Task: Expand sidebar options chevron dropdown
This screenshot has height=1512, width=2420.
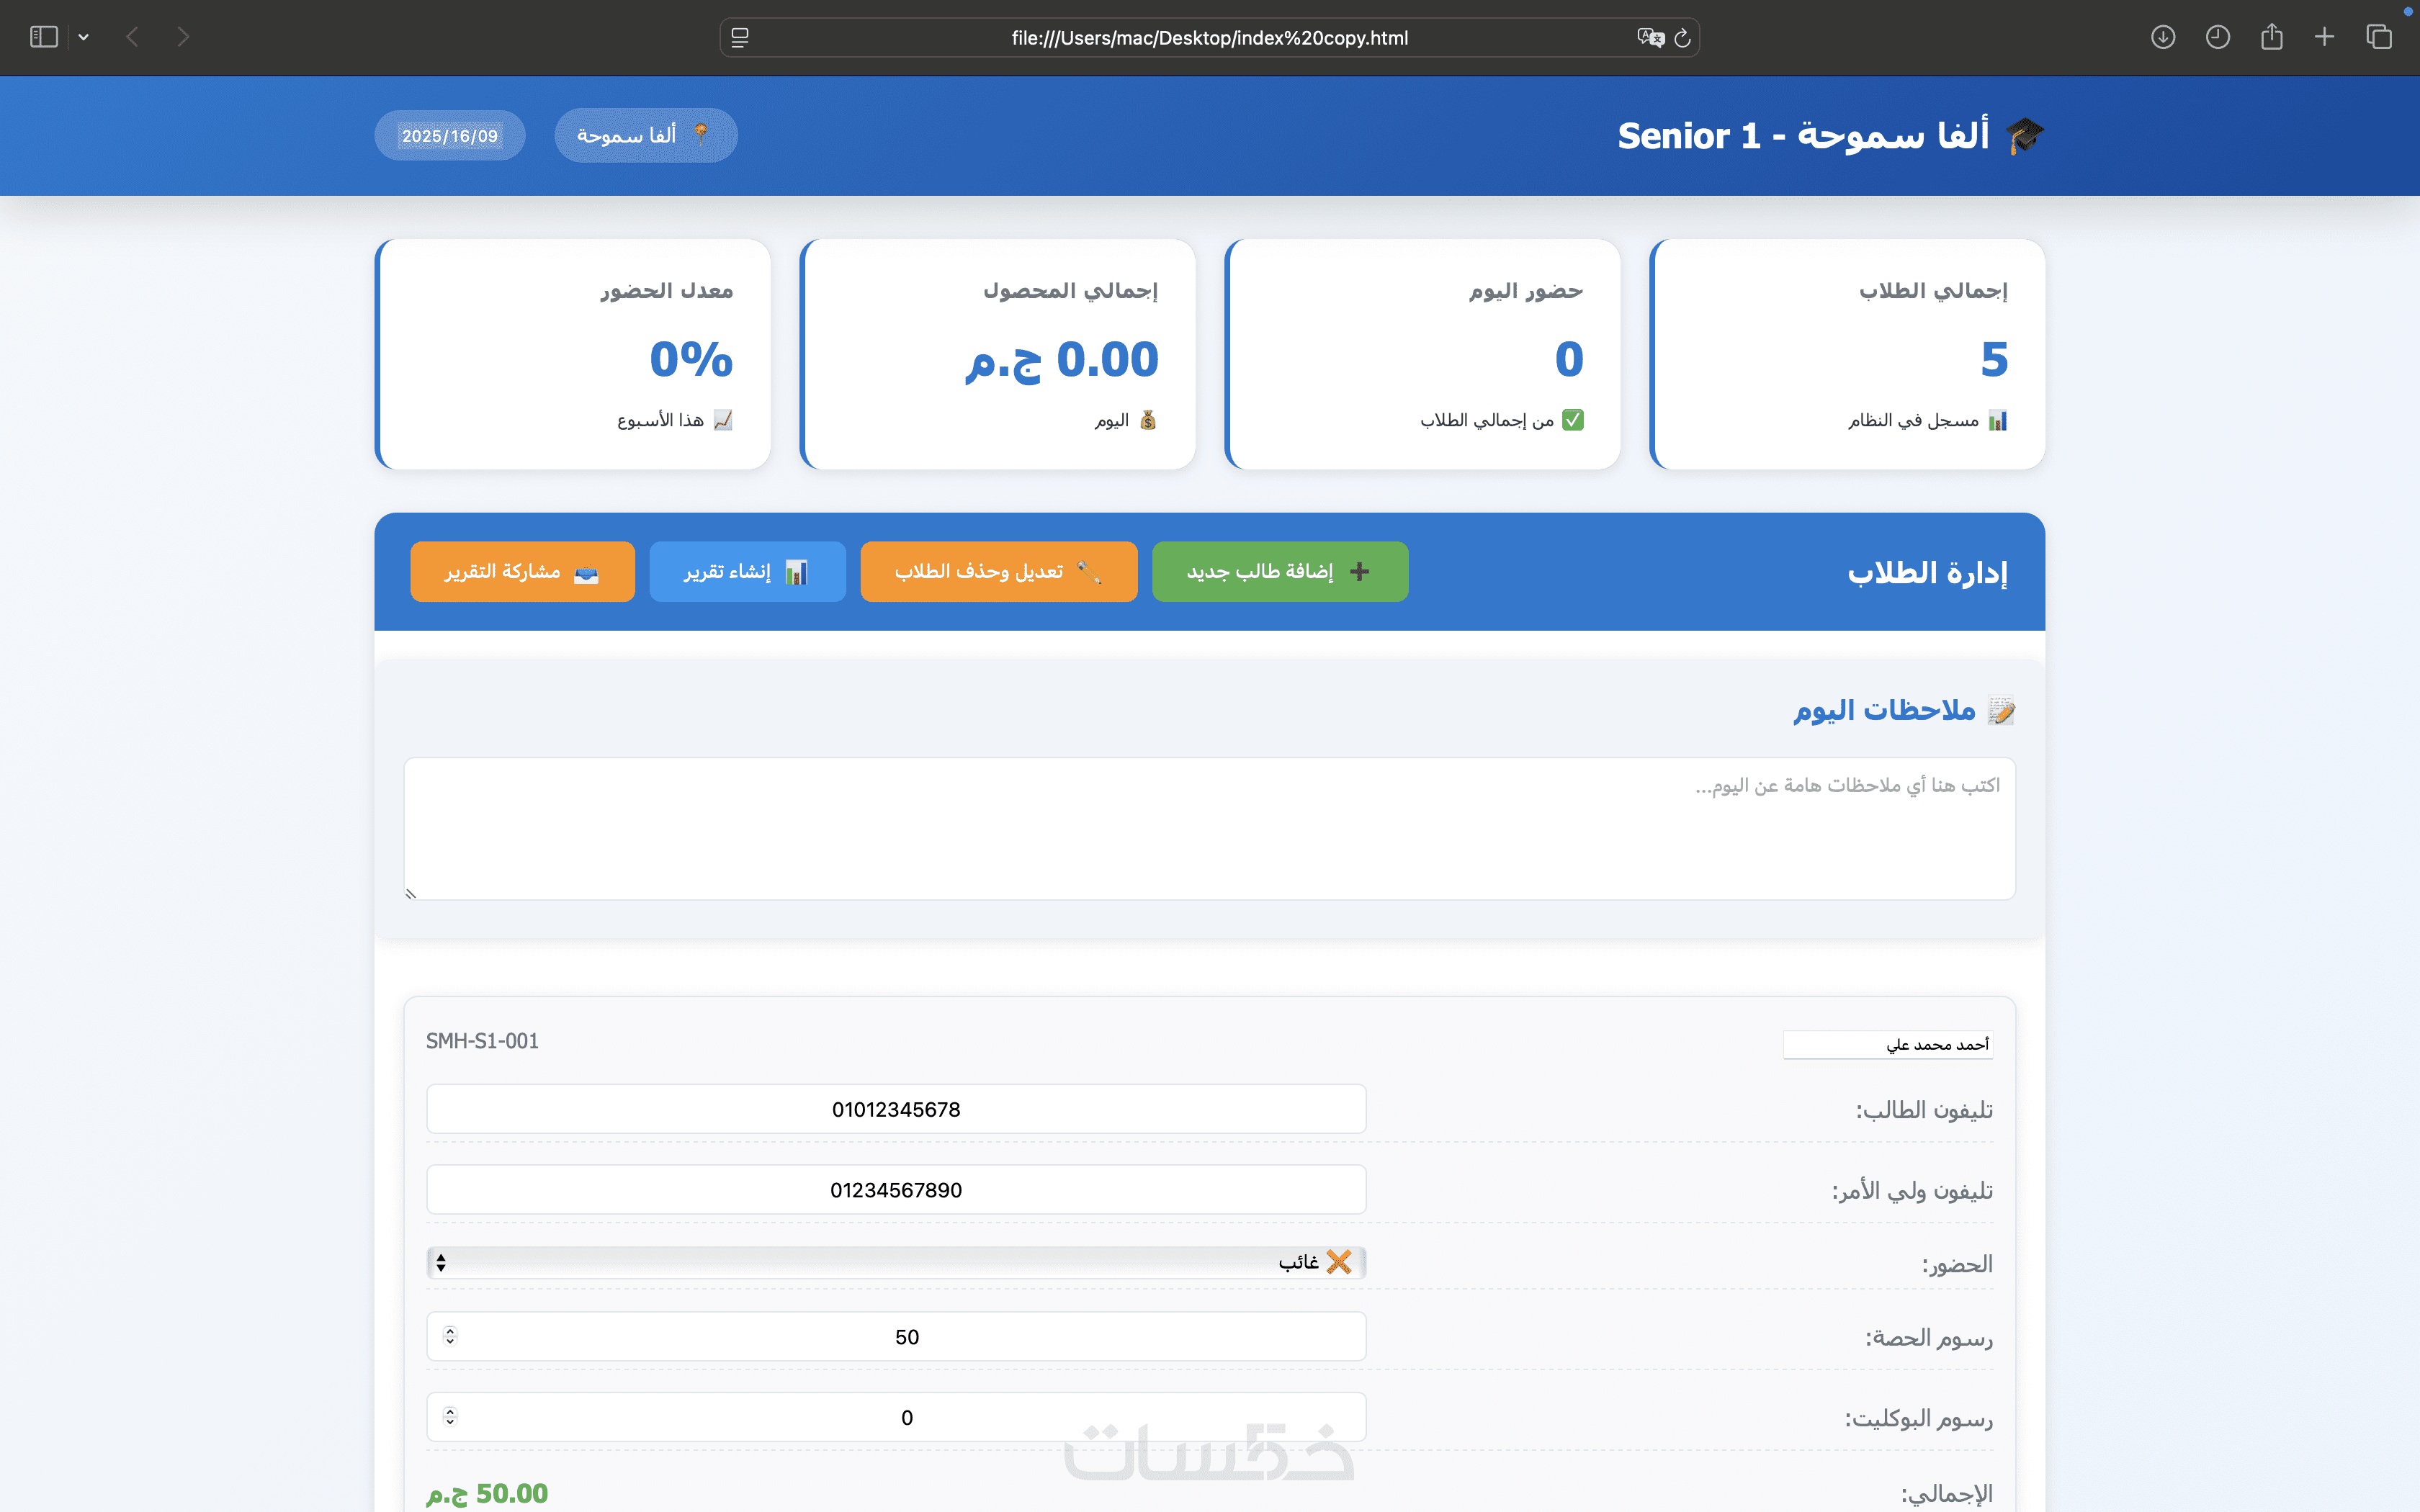Action: point(84,37)
